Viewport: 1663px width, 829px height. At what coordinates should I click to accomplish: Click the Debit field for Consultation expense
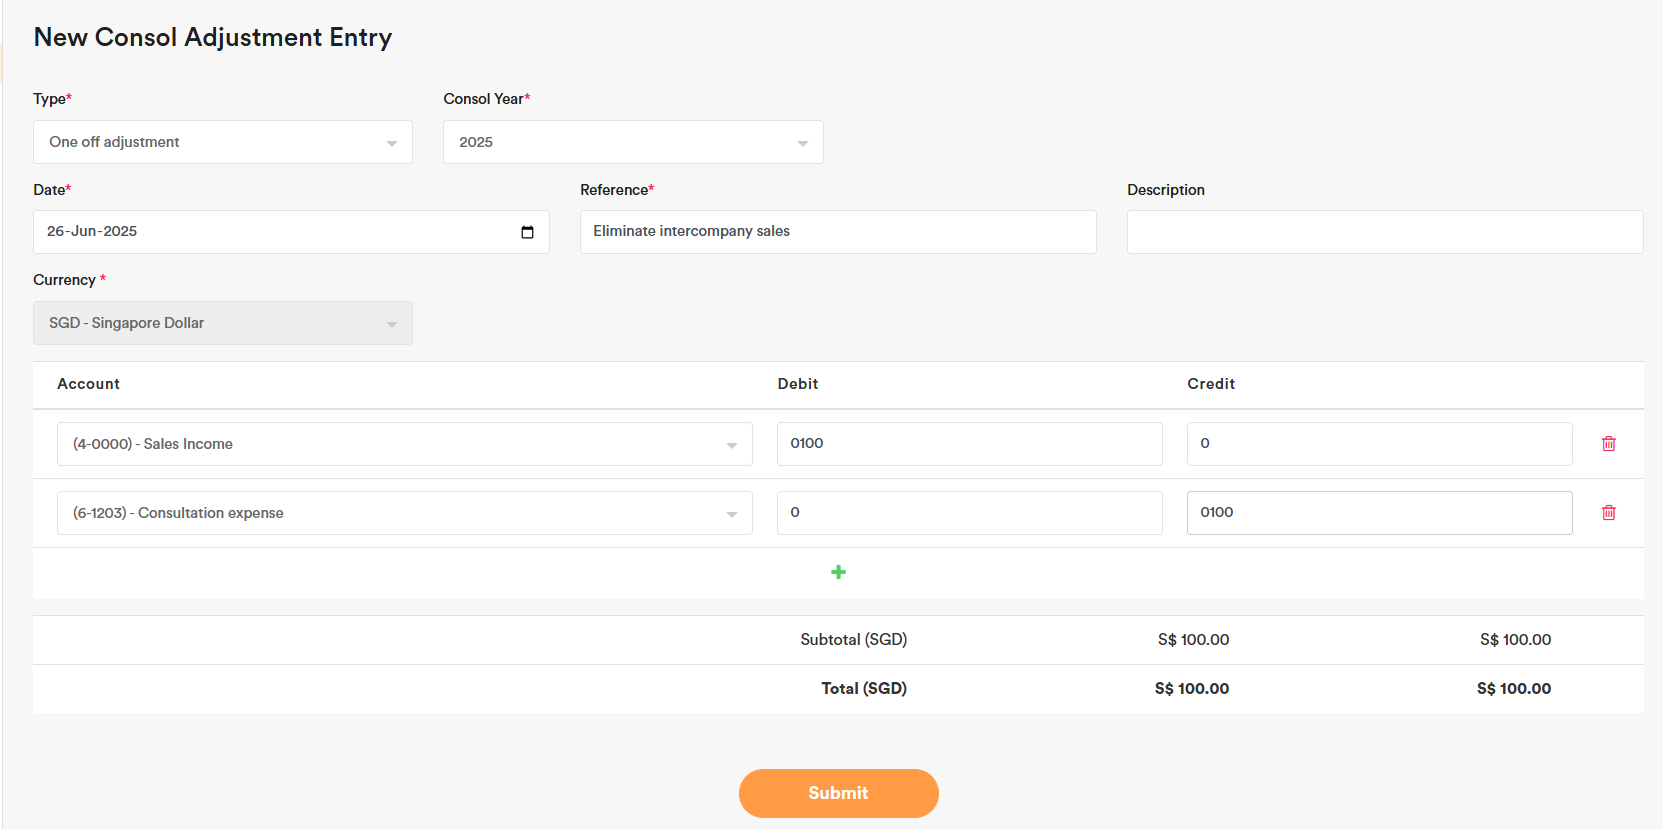(970, 513)
